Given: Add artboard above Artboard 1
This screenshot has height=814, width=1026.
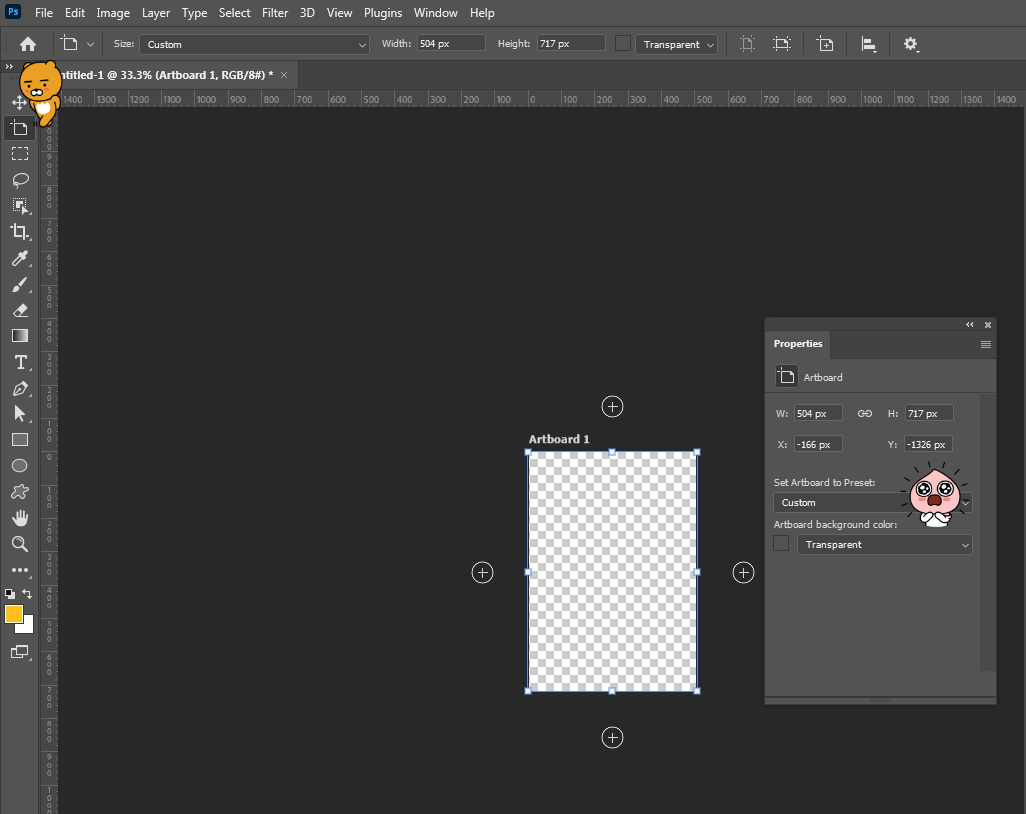Looking at the screenshot, I should point(612,407).
